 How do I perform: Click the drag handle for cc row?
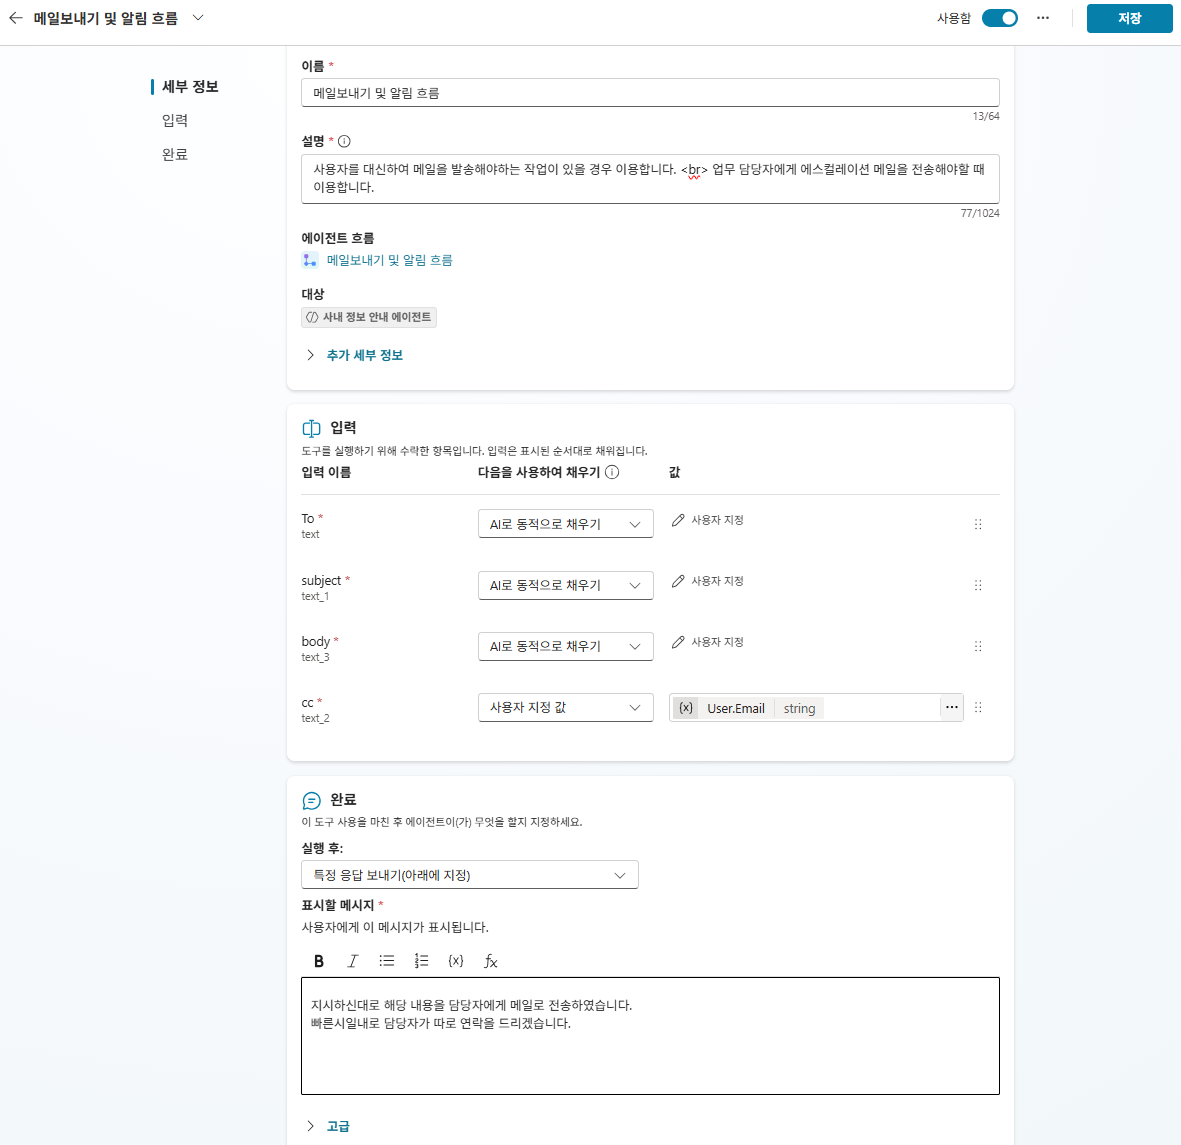[x=978, y=707]
